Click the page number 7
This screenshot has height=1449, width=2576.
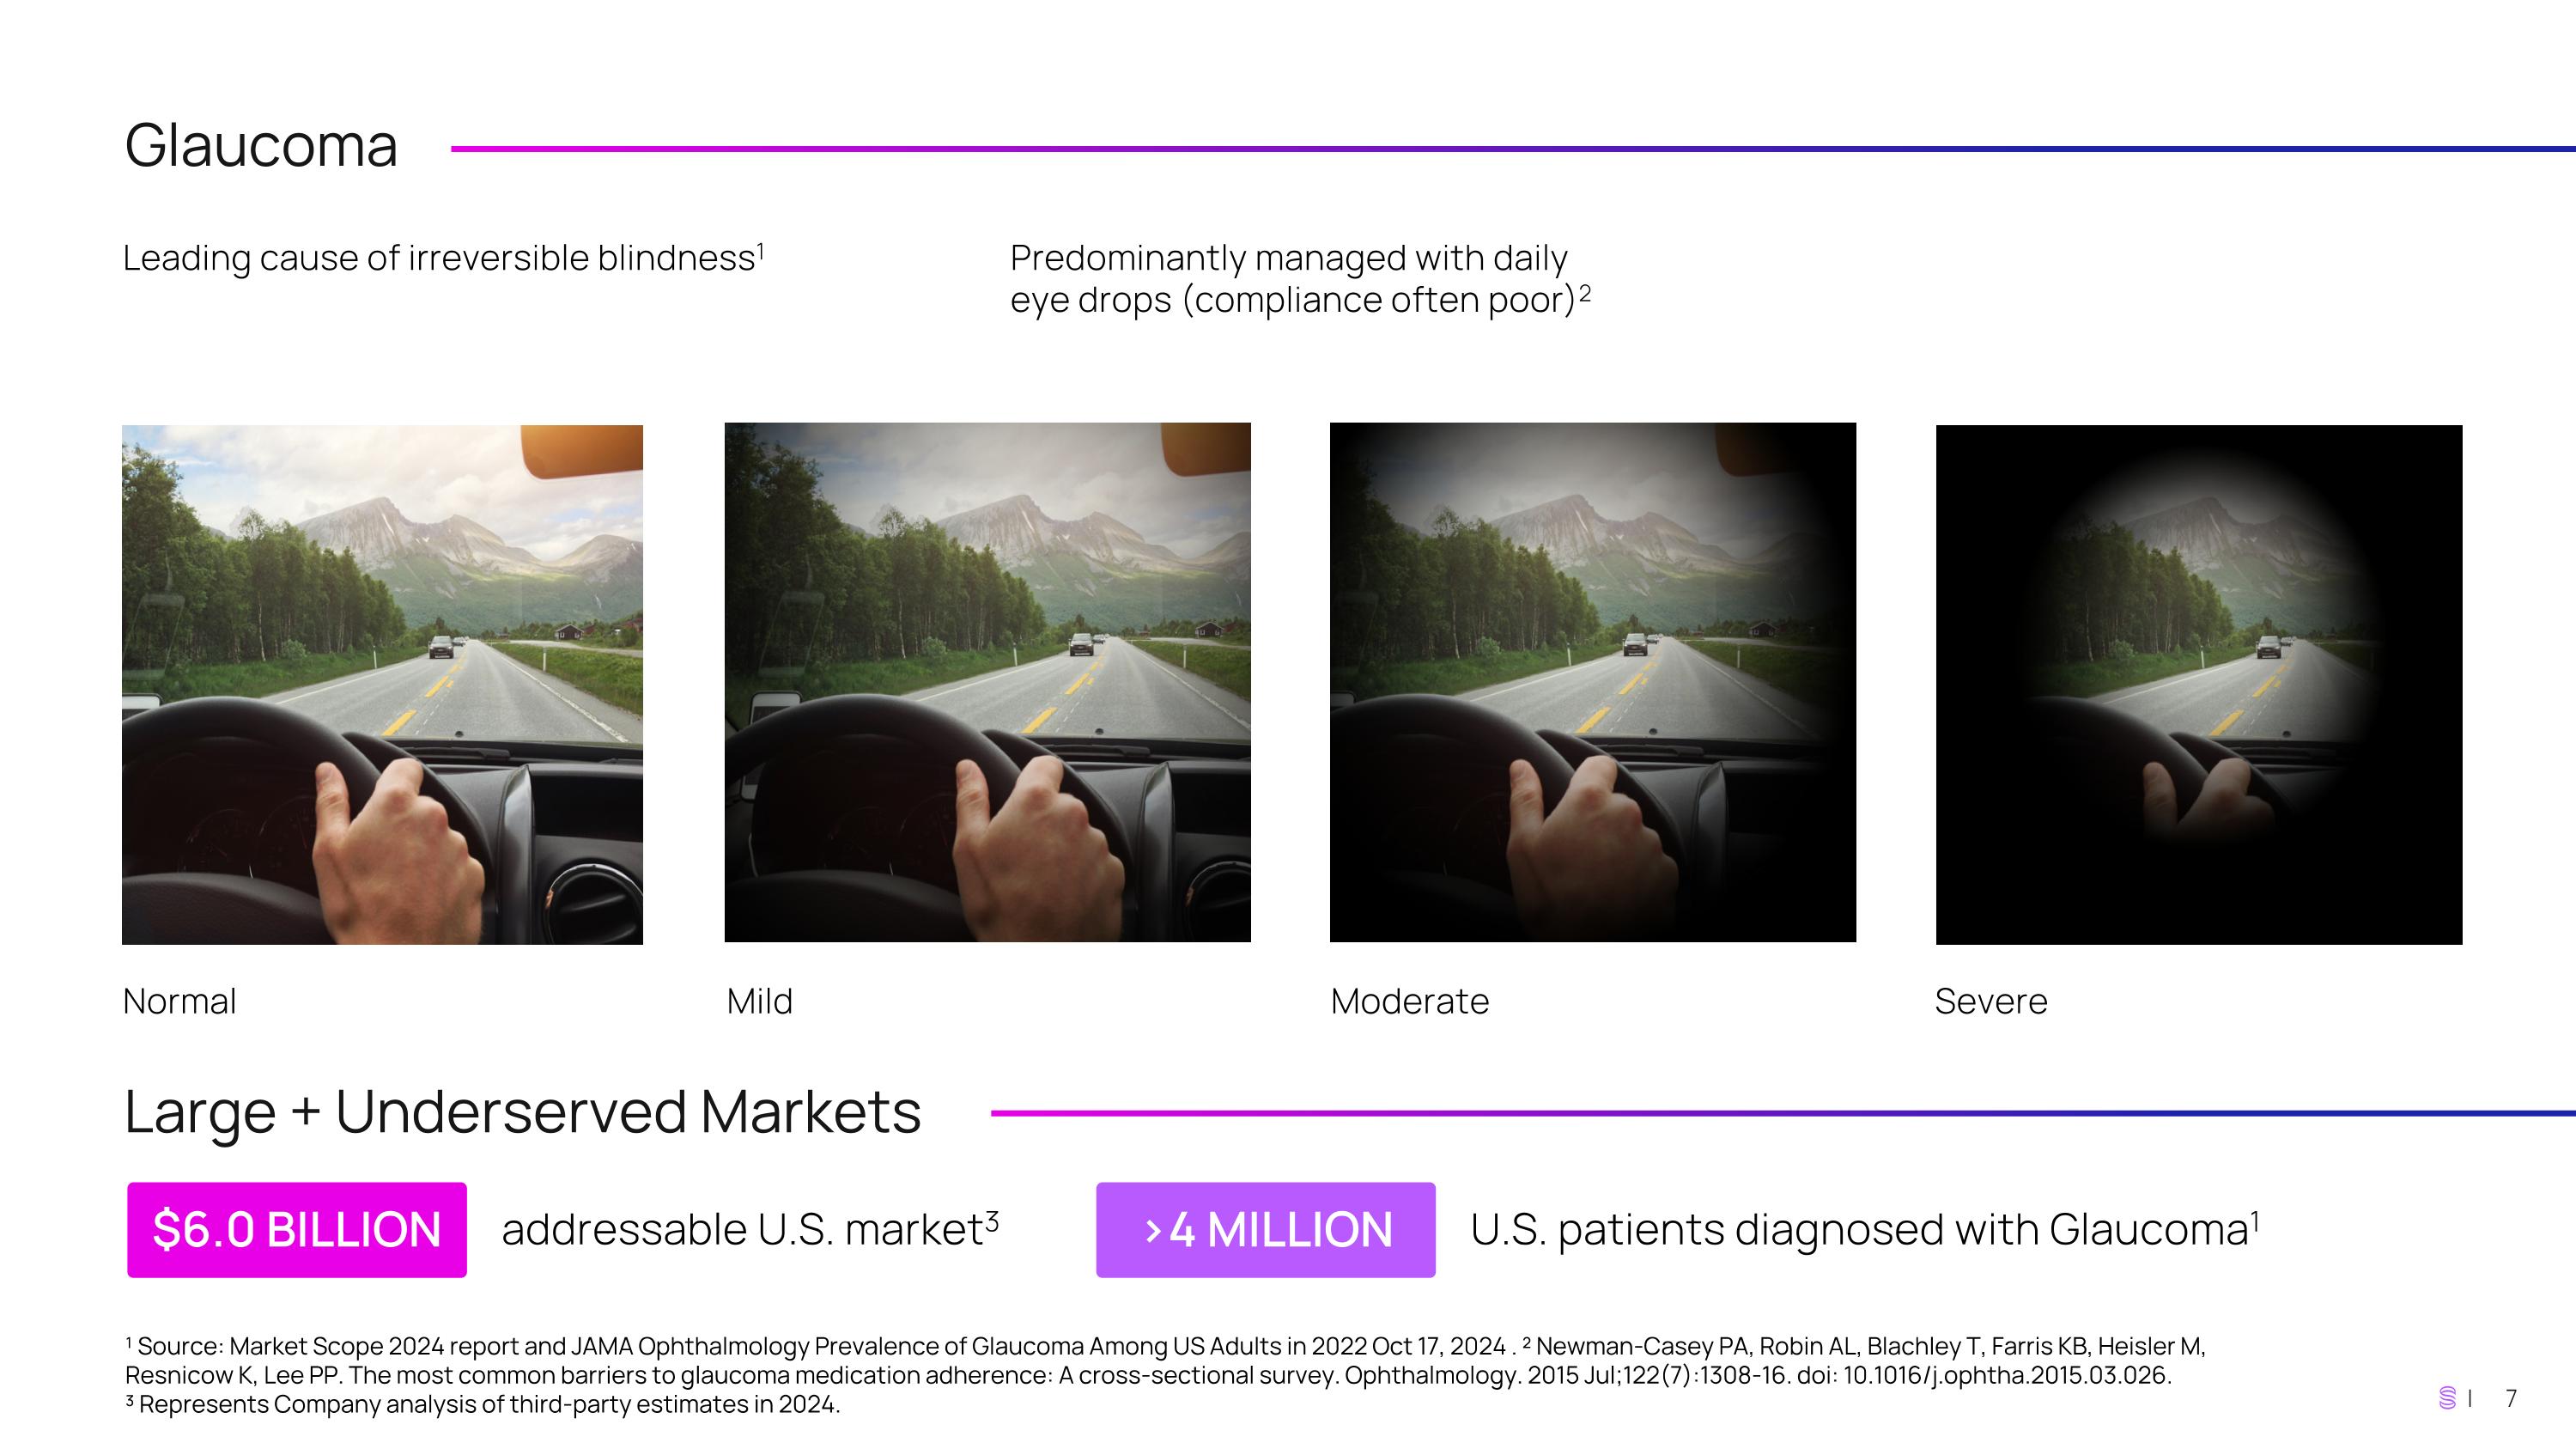coord(2510,1398)
